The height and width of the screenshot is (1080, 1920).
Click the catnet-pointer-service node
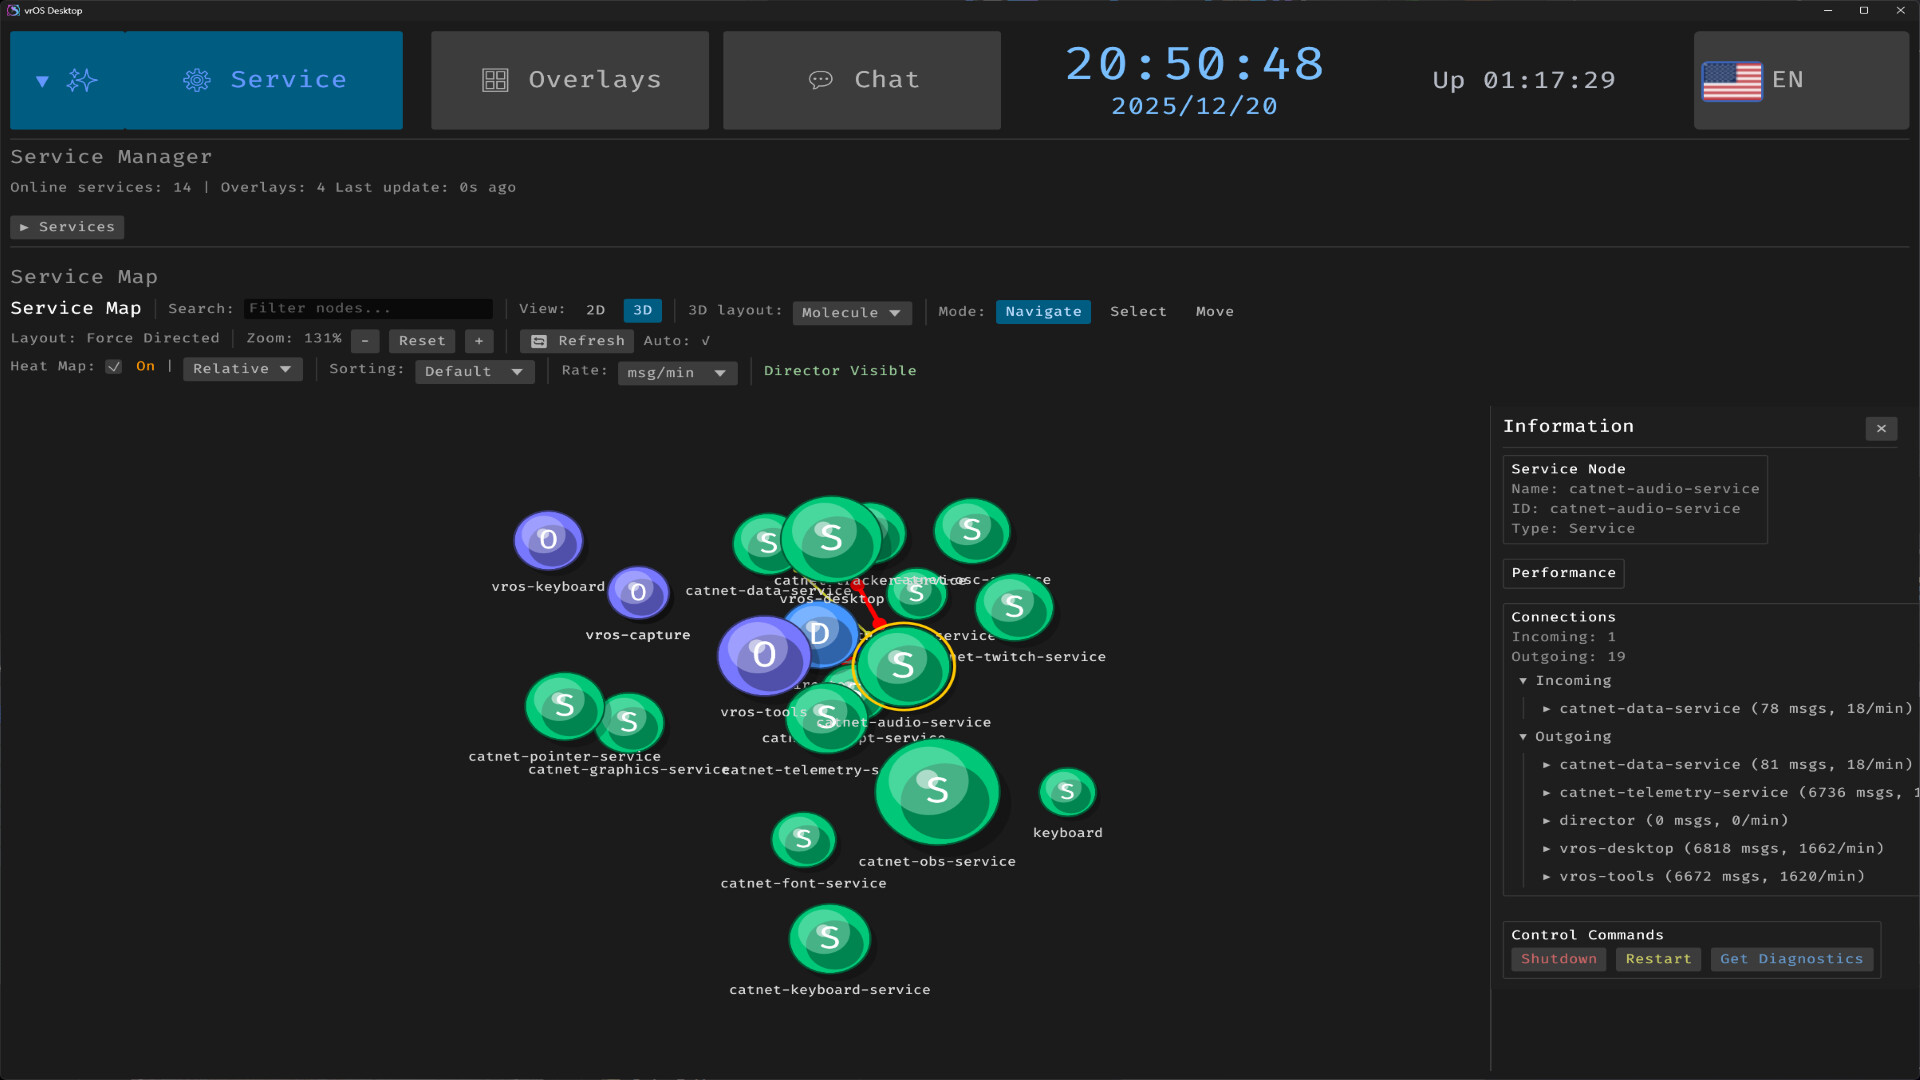(563, 705)
